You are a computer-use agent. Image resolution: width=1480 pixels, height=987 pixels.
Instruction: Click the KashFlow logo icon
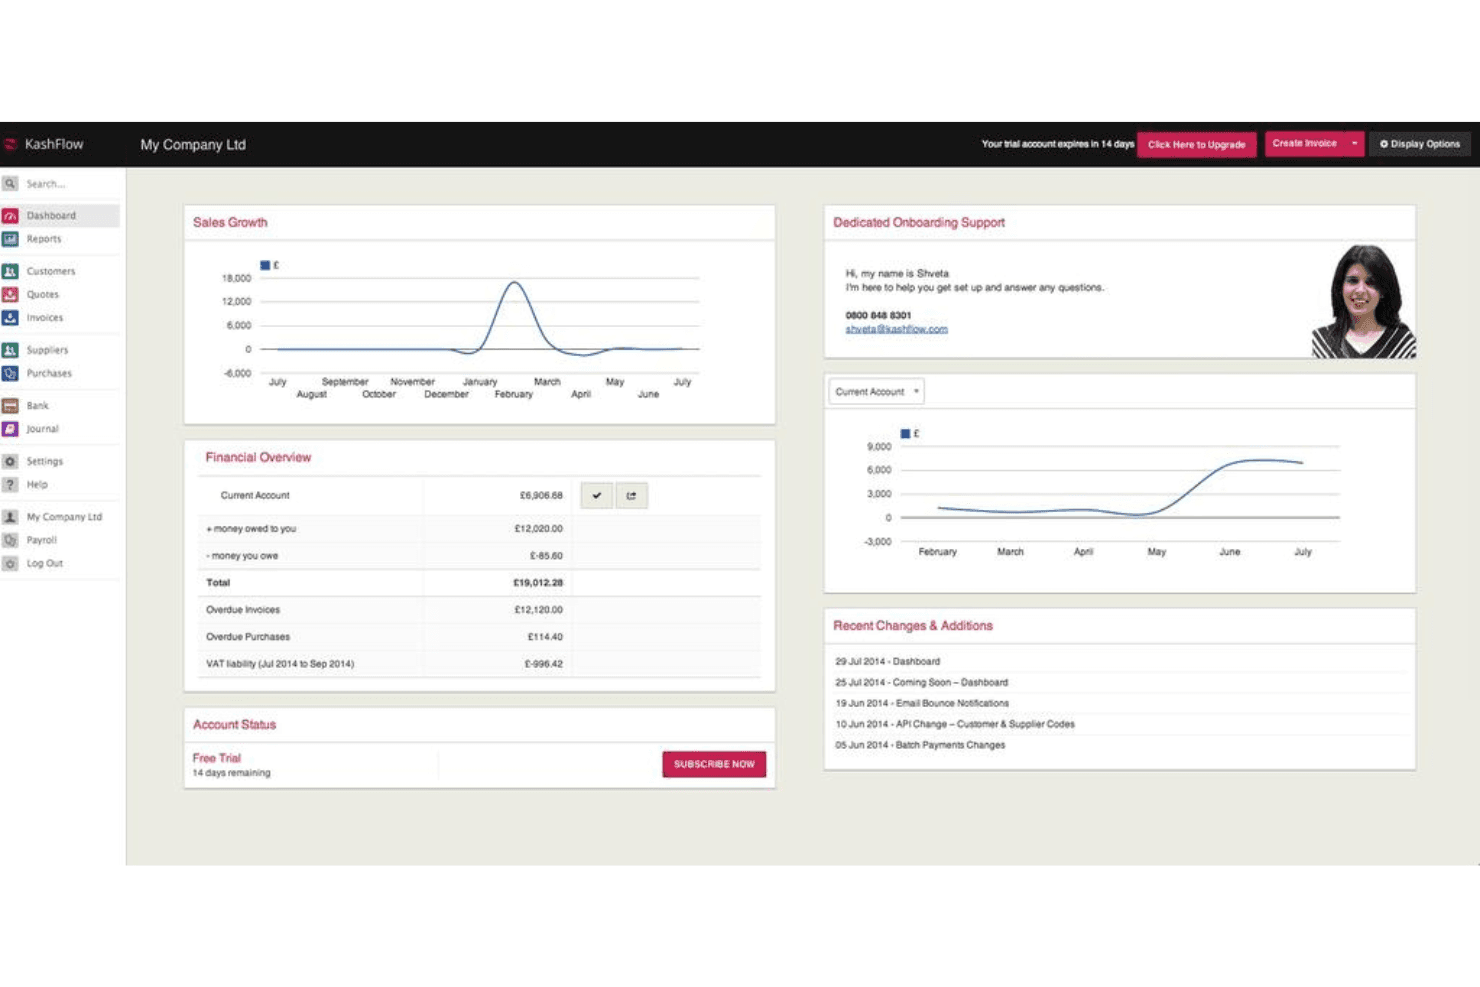pos(10,144)
